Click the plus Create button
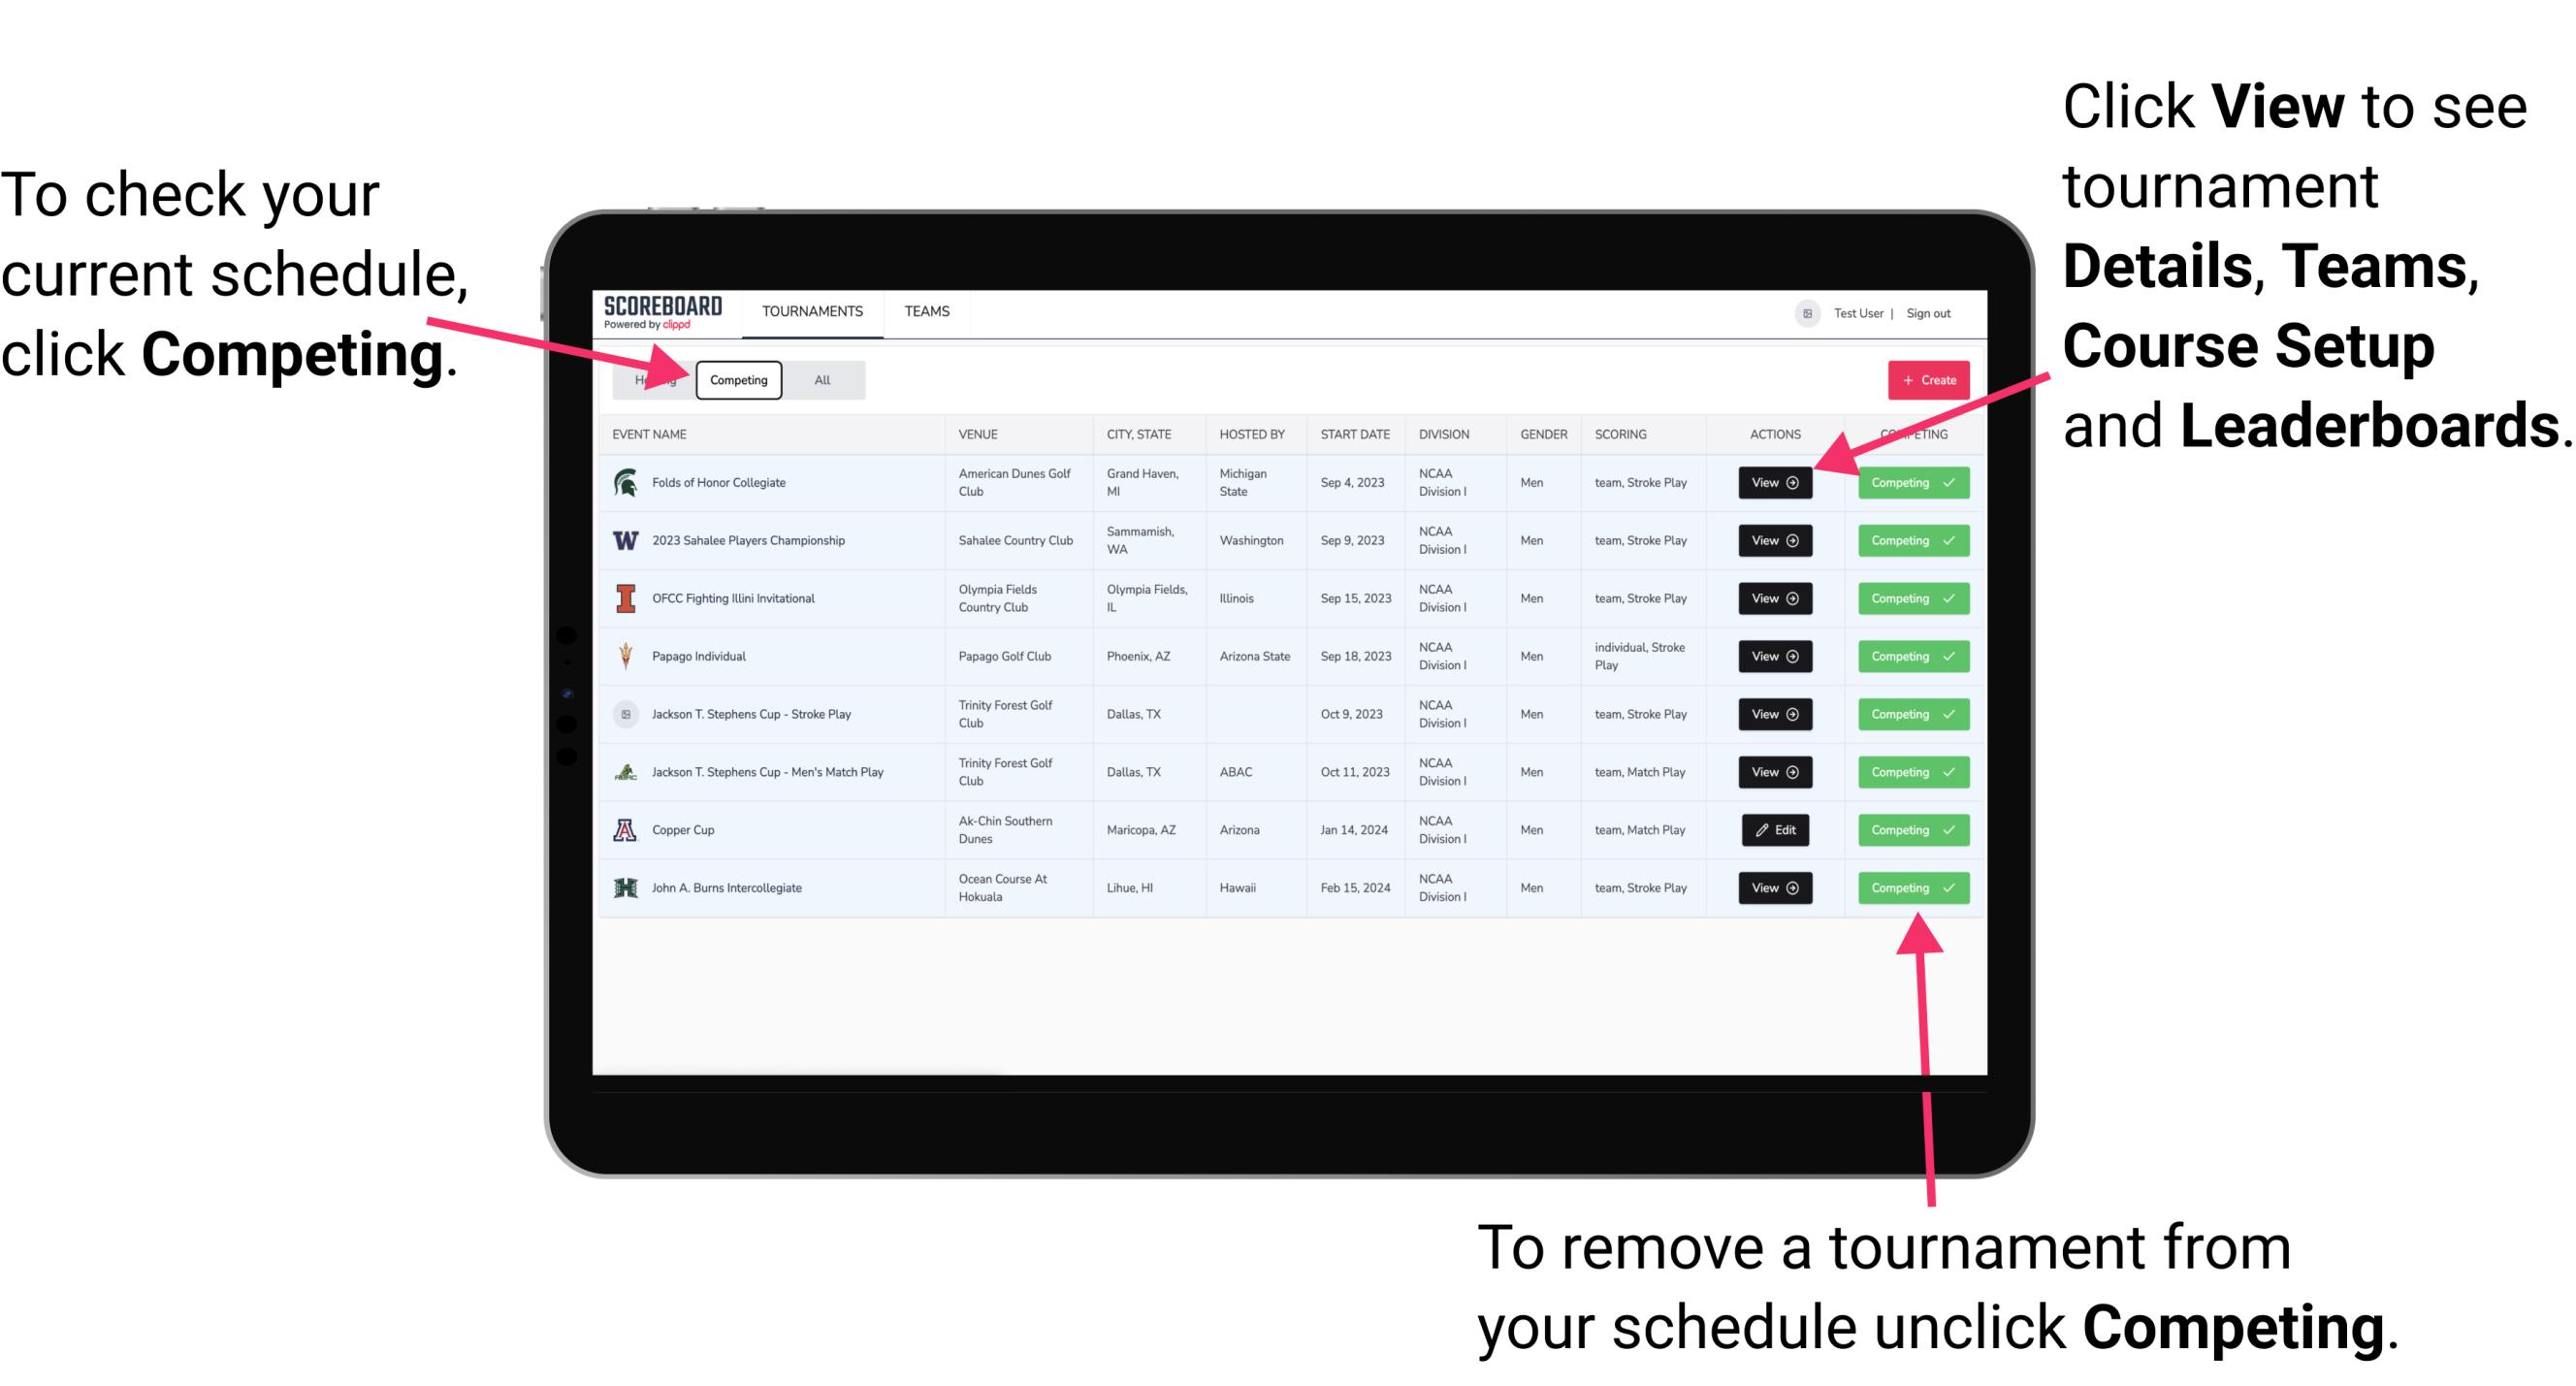The image size is (2576, 1386). (x=1922, y=379)
